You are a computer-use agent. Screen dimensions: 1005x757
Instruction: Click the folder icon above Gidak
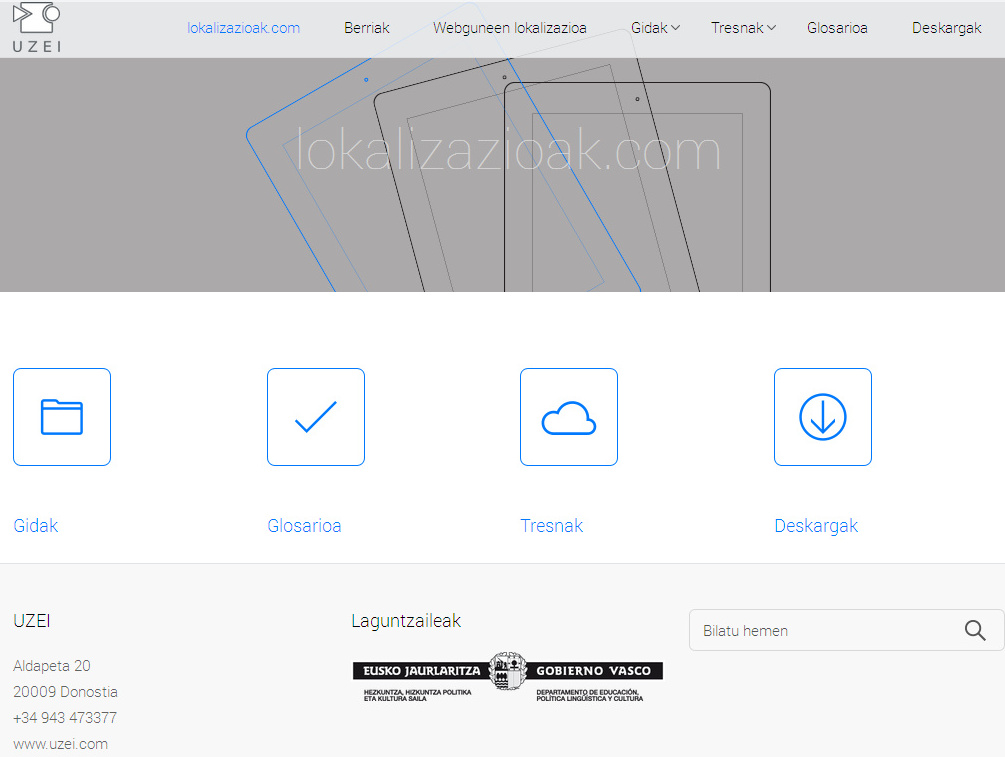(62, 417)
